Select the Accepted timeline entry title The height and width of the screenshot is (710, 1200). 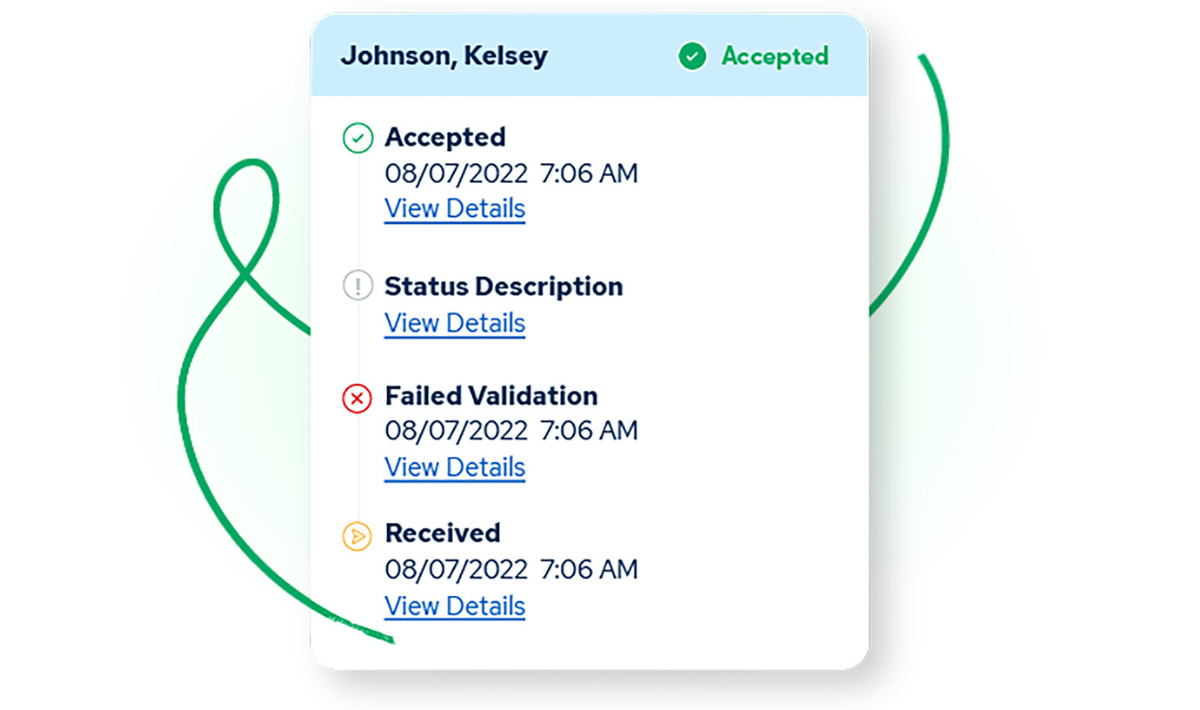click(445, 137)
